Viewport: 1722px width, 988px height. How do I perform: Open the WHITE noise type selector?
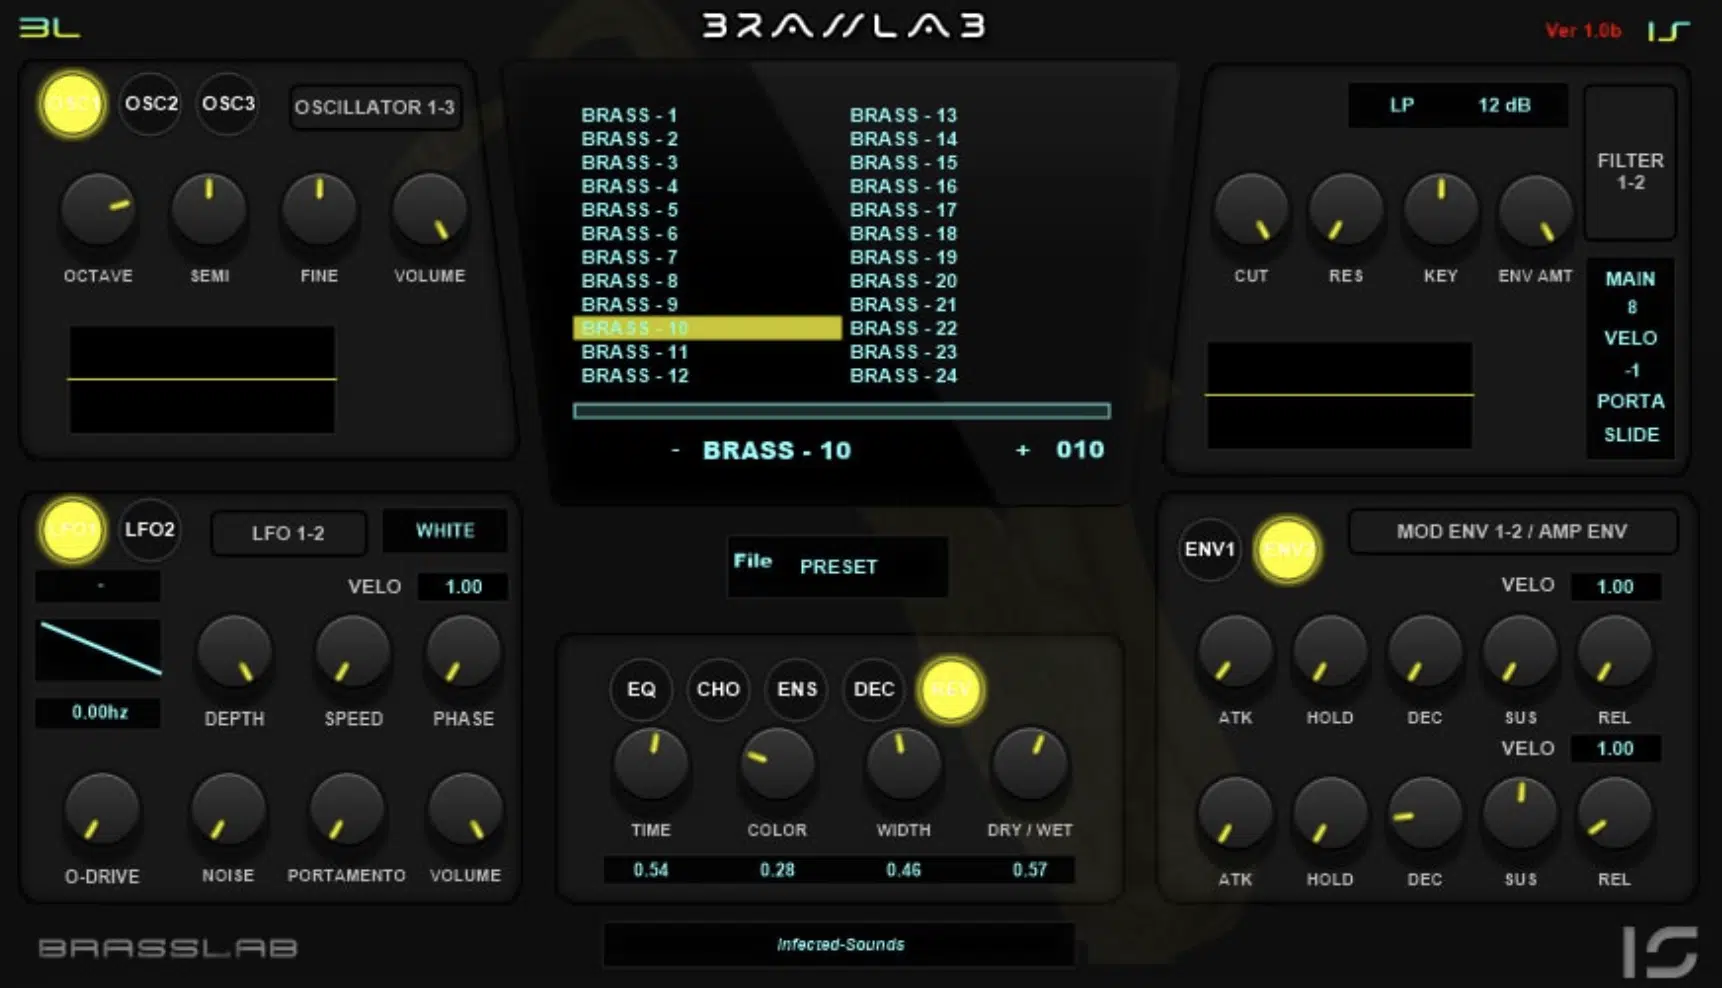pyautogui.click(x=445, y=531)
